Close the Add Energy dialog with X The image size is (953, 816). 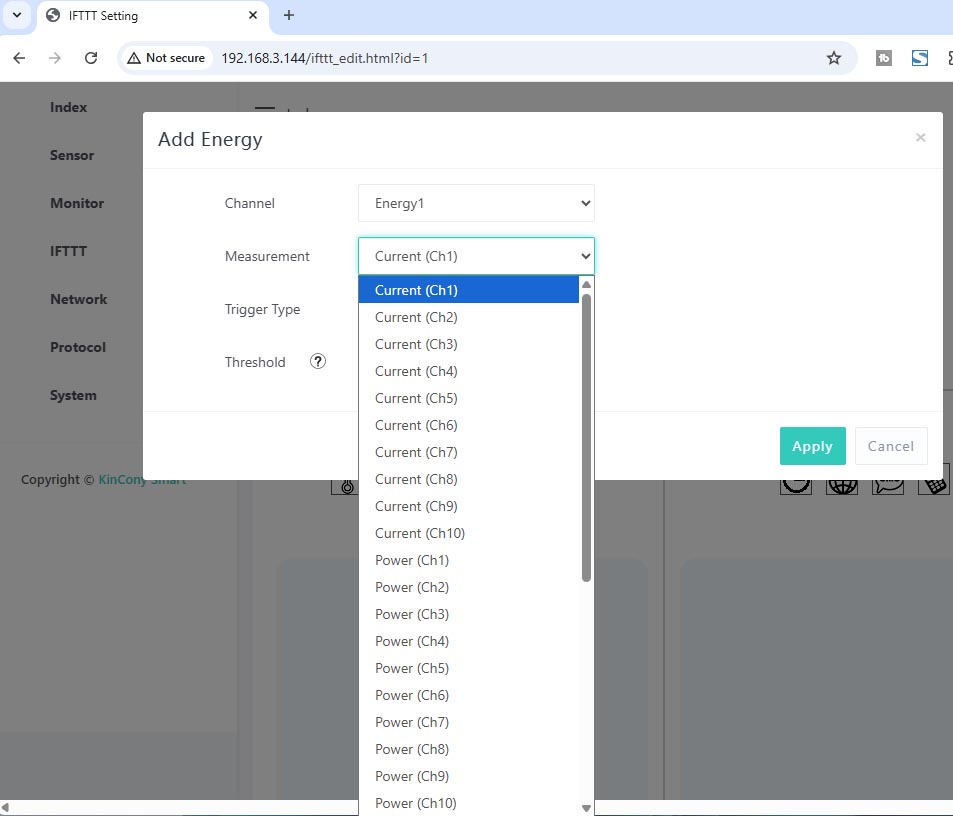coord(920,138)
